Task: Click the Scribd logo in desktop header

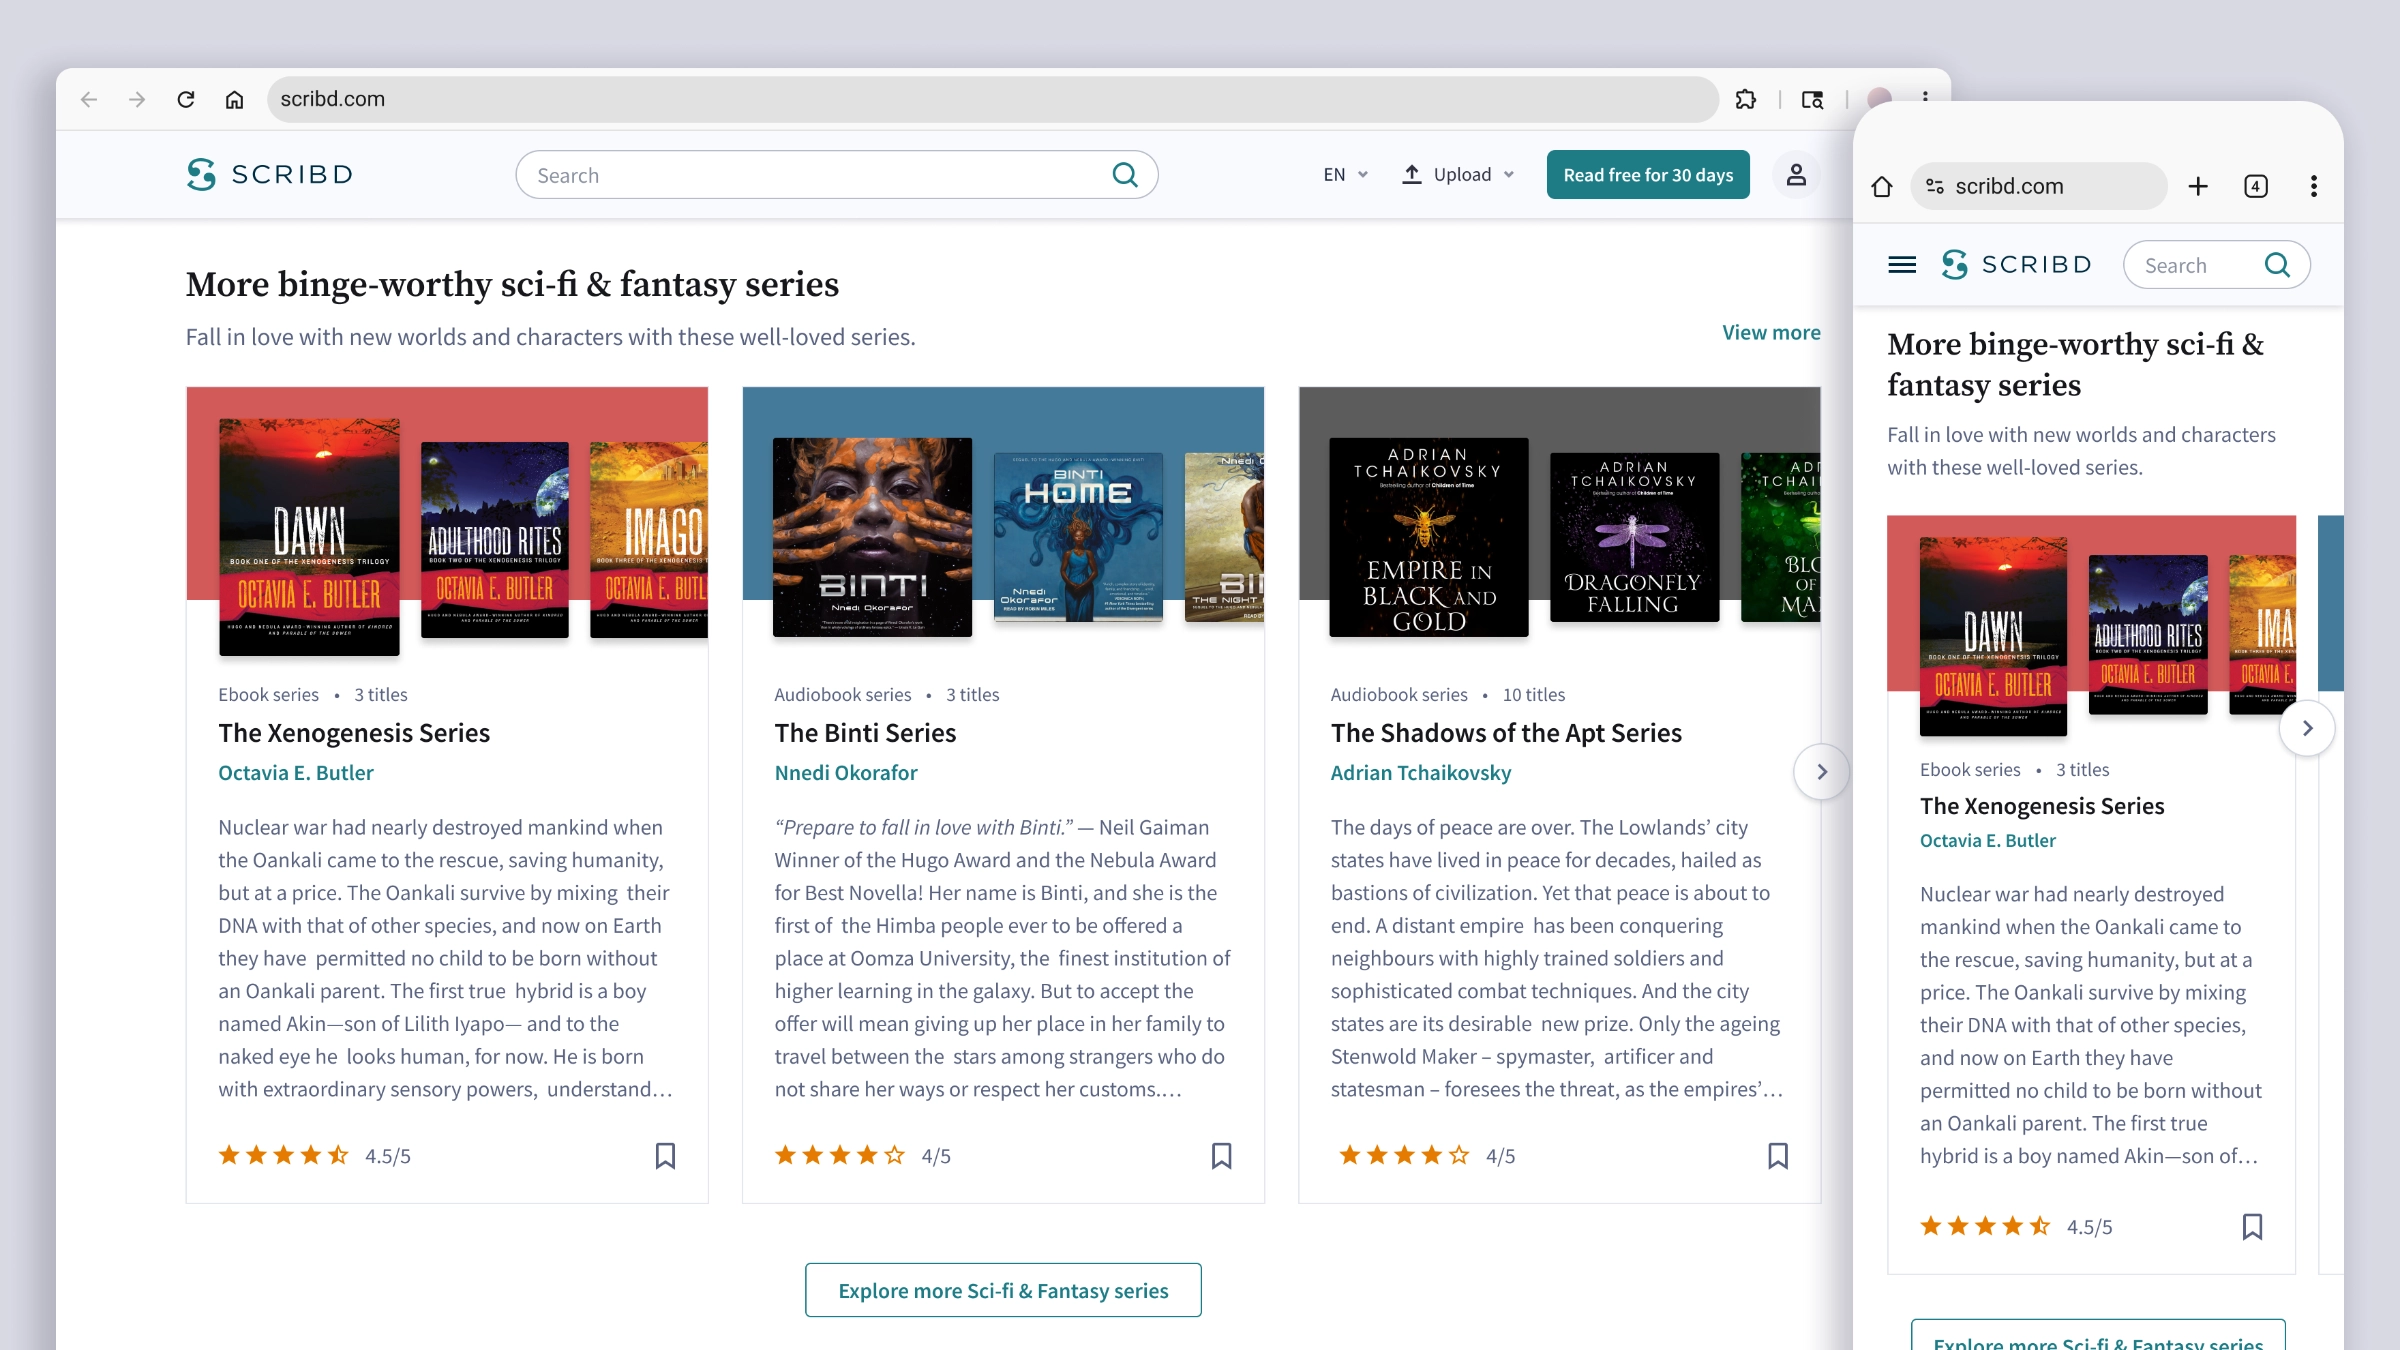Action: (x=270, y=174)
